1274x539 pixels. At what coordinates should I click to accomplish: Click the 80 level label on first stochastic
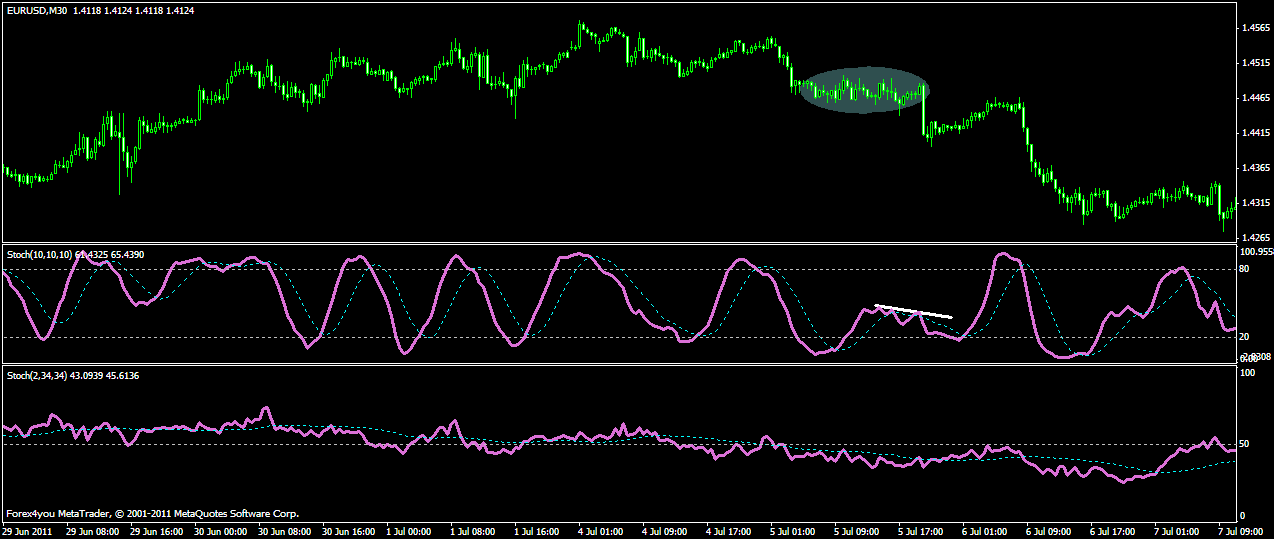pyautogui.click(x=1245, y=270)
